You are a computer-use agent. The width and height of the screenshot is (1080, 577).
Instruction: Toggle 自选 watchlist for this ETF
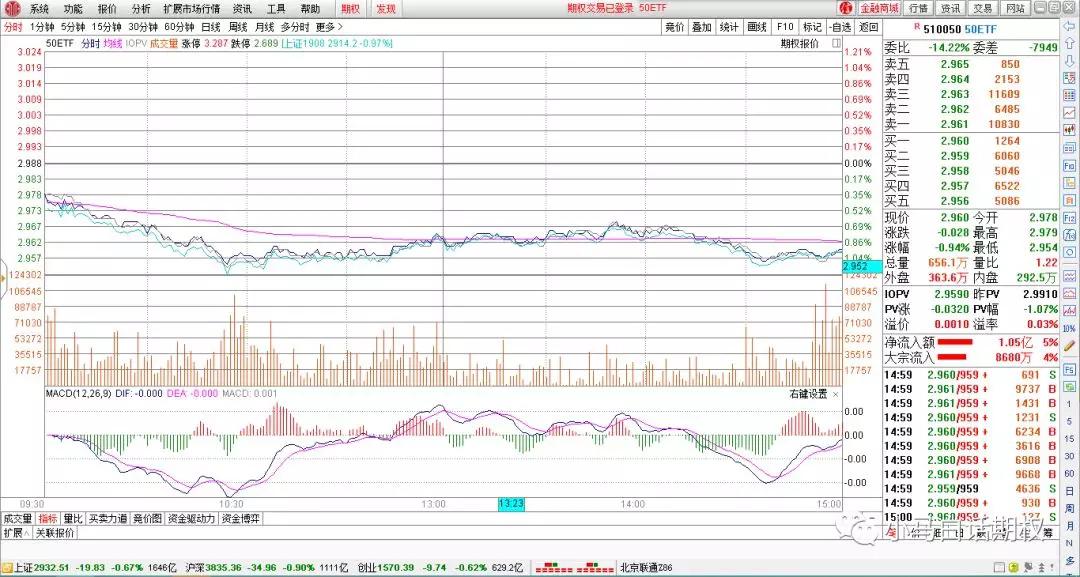pos(839,27)
